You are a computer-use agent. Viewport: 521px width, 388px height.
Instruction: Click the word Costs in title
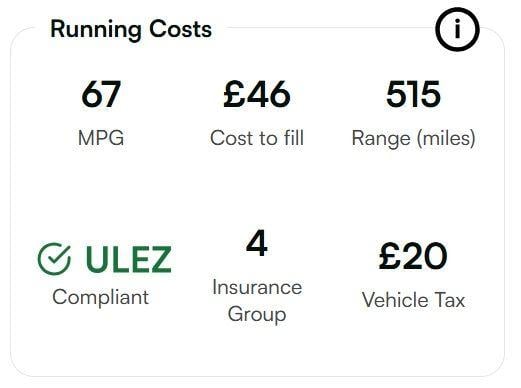(180, 29)
